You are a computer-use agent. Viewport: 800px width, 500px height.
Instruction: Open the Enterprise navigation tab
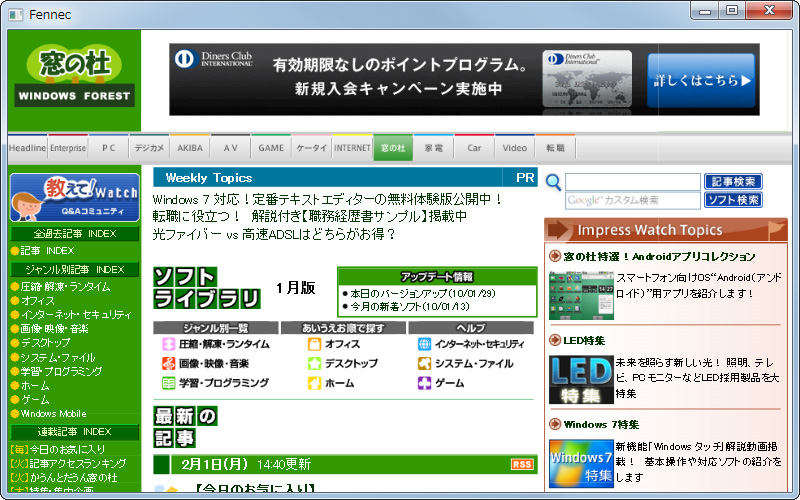(68, 148)
